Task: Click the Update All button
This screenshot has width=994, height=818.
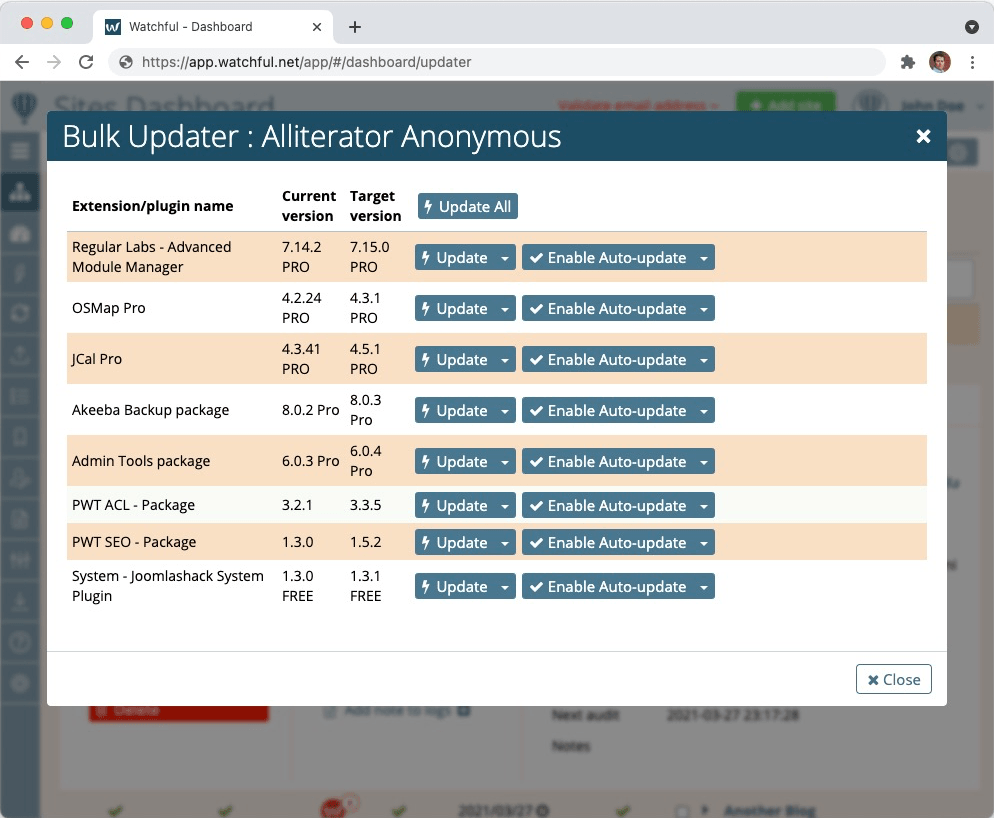Action: tap(467, 206)
